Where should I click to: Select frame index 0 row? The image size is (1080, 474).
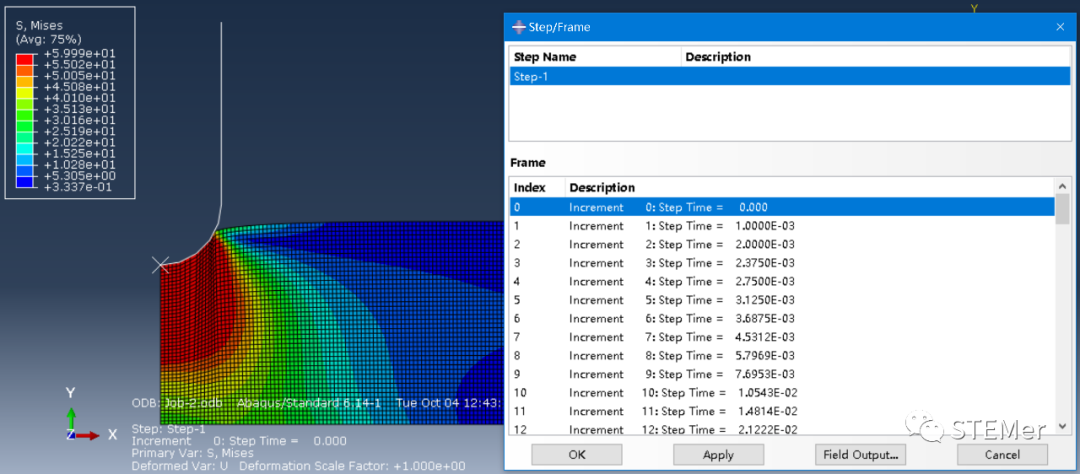coord(782,207)
